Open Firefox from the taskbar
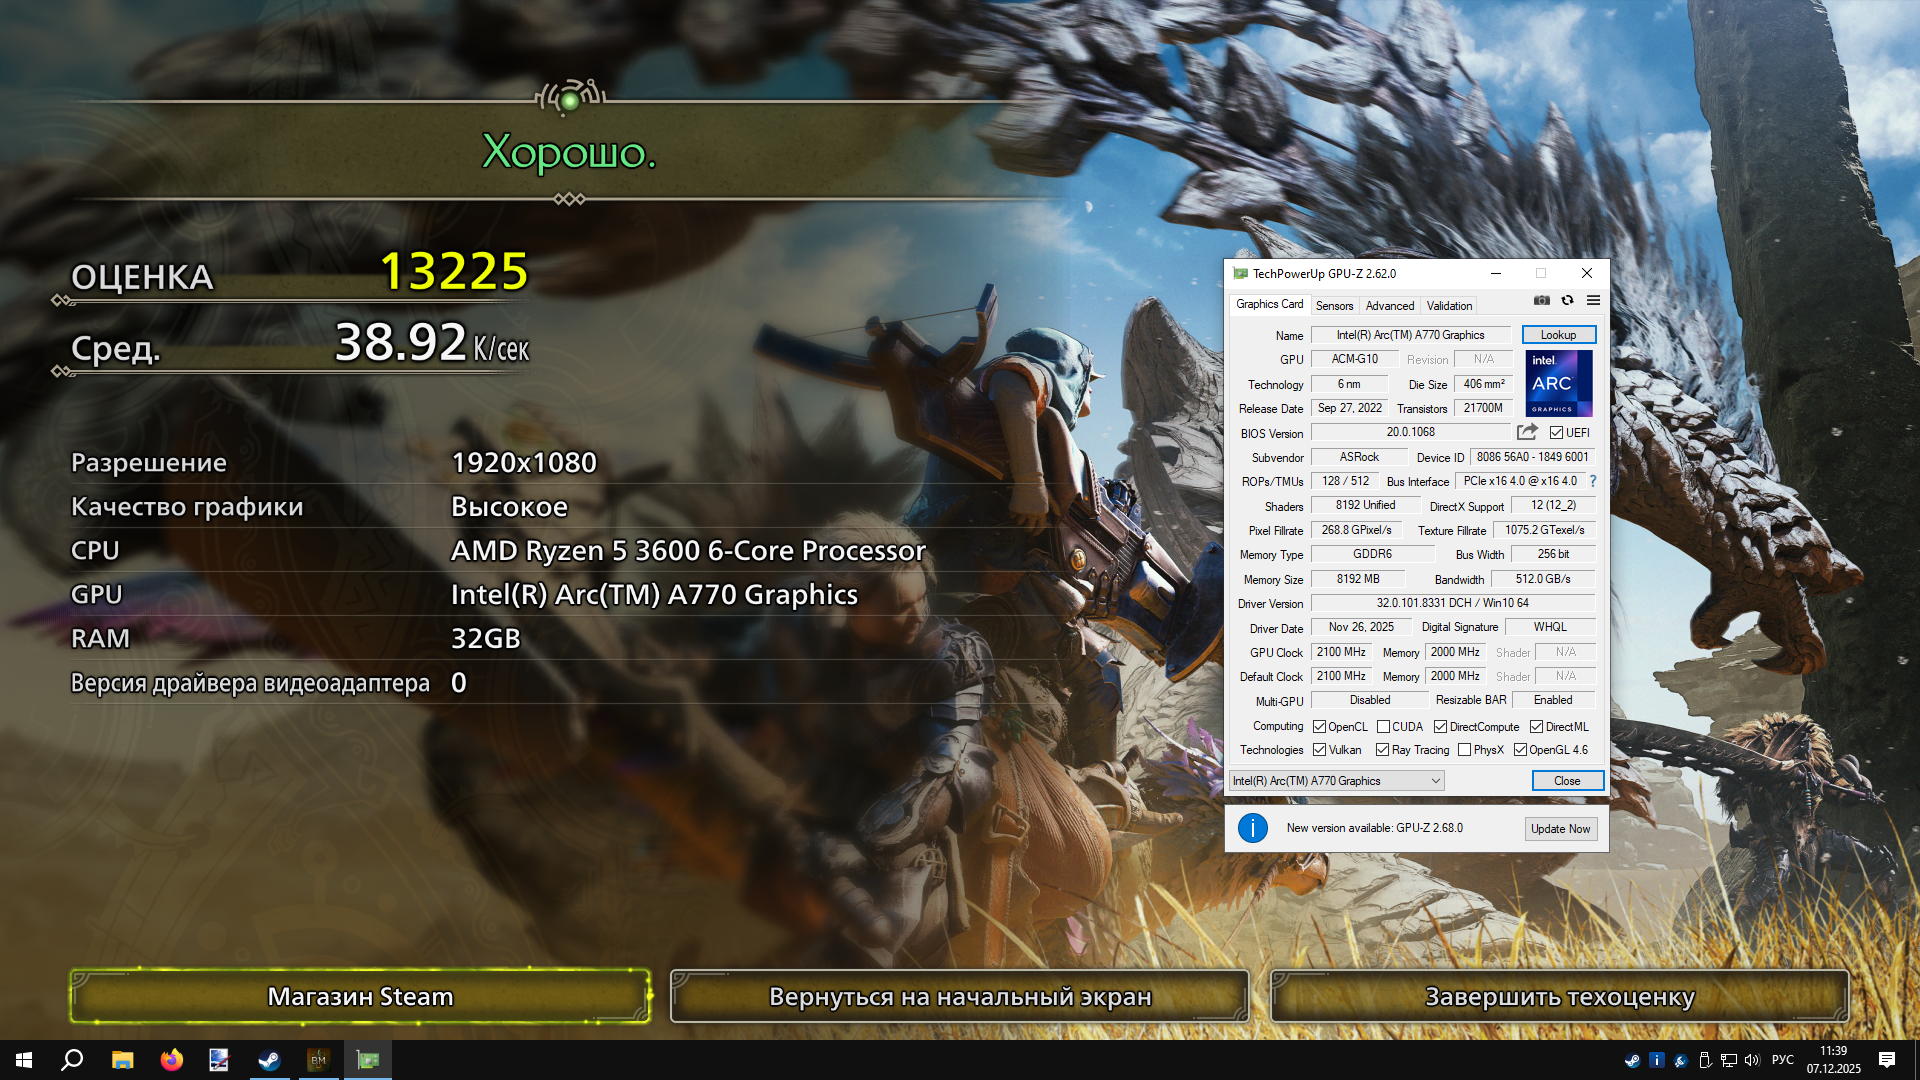1920x1080 pixels. tap(172, 1060)
